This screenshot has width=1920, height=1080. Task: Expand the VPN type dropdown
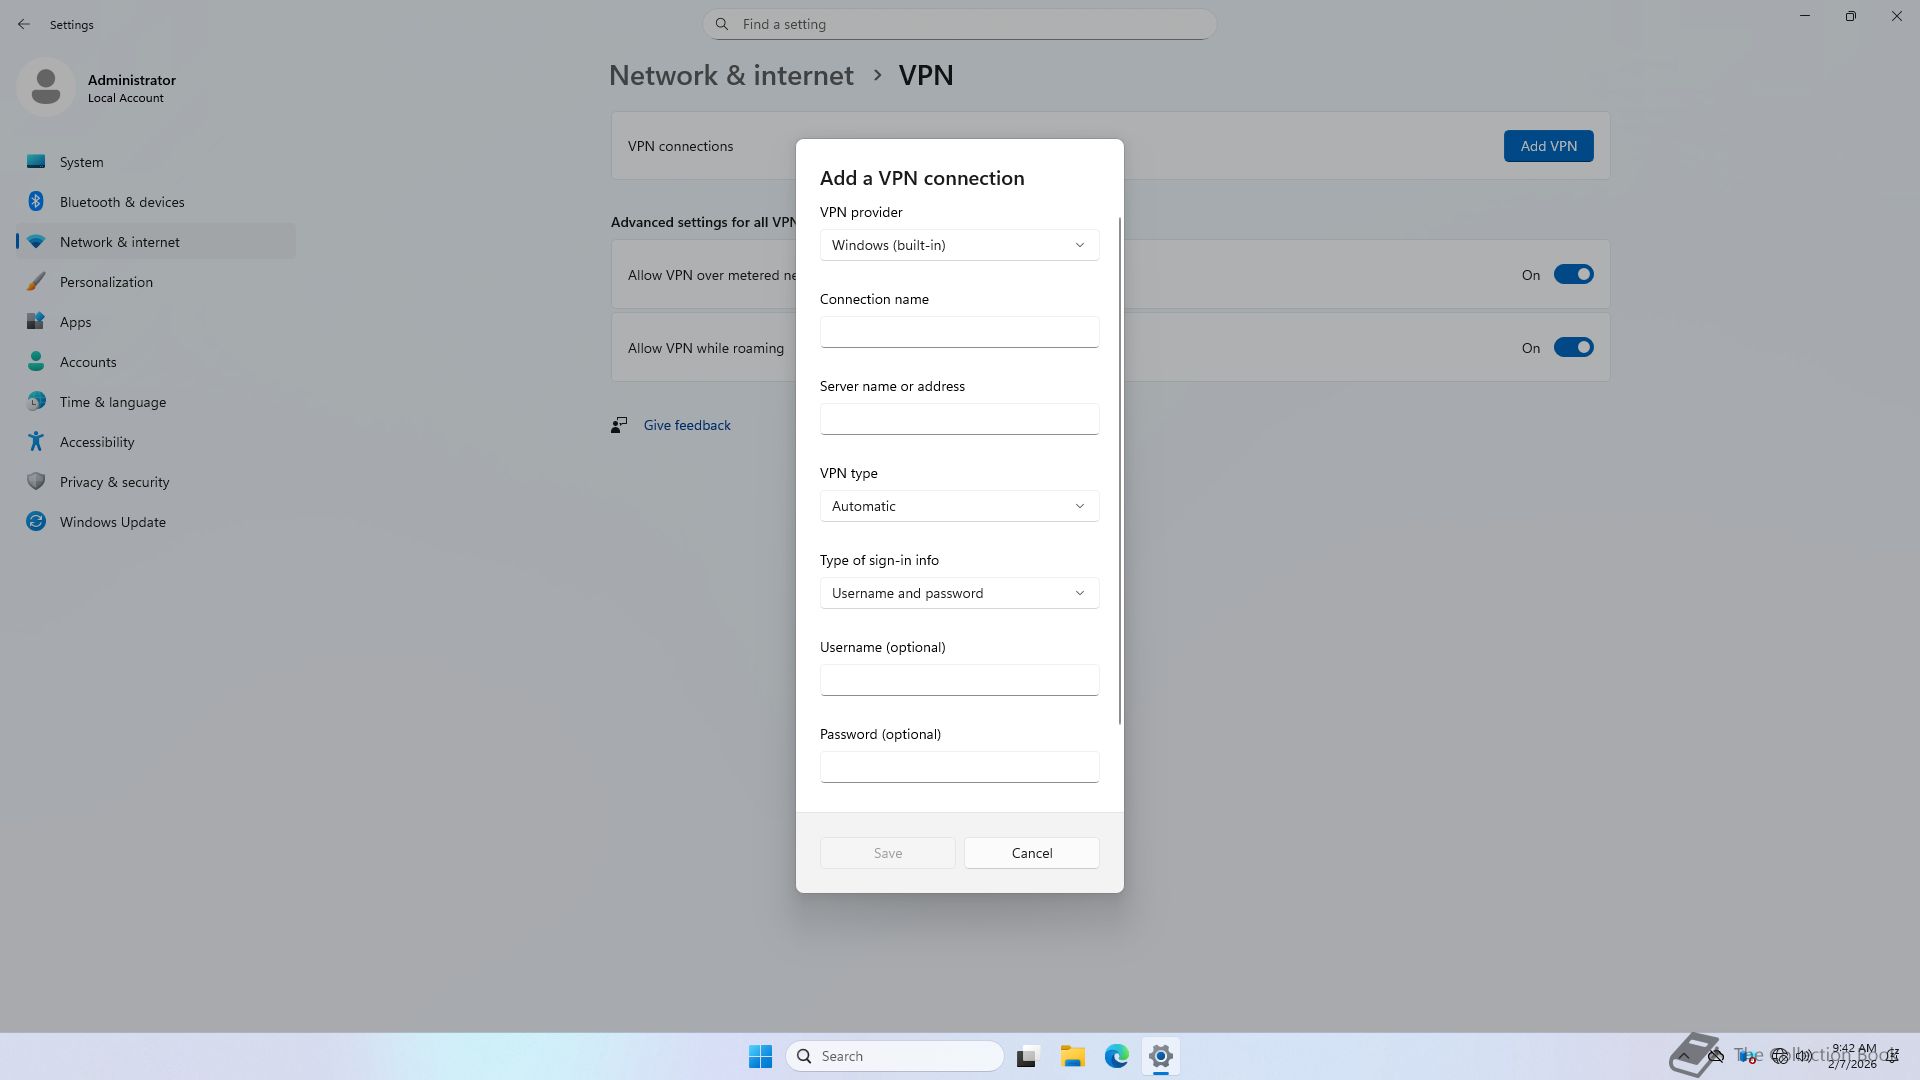[x=959, y=506]
